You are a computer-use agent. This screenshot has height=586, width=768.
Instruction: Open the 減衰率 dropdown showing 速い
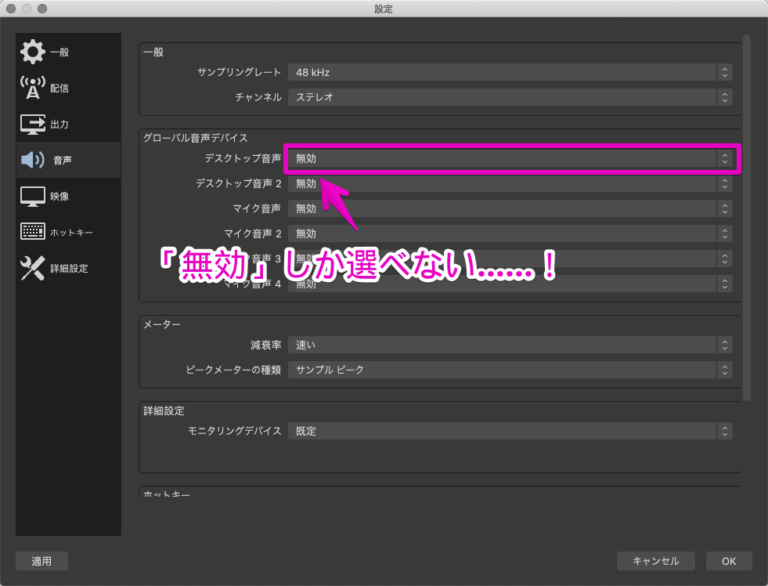pos(510,345)
